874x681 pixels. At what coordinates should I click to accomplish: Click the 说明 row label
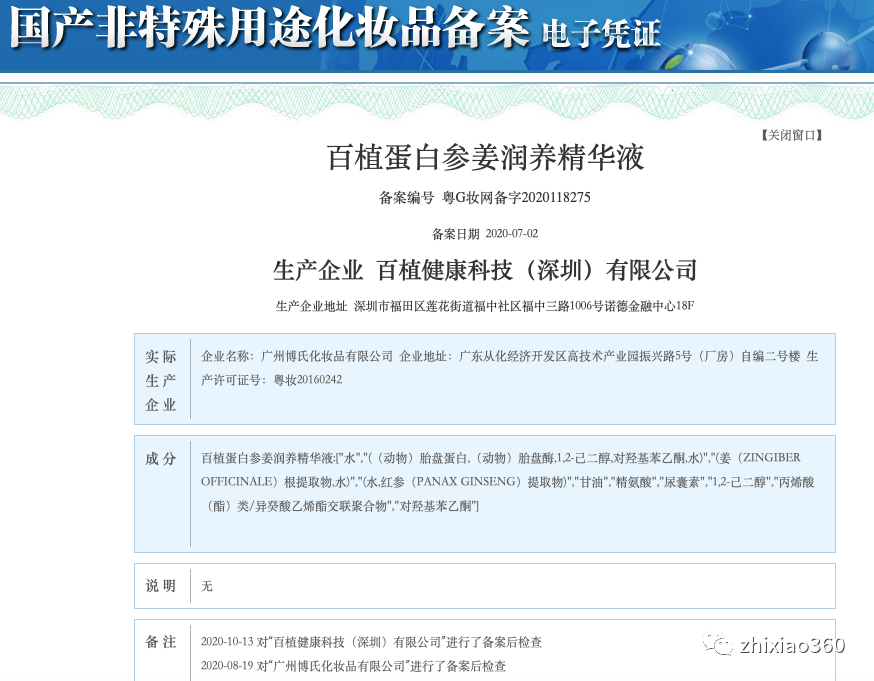(x=161, y=586)
